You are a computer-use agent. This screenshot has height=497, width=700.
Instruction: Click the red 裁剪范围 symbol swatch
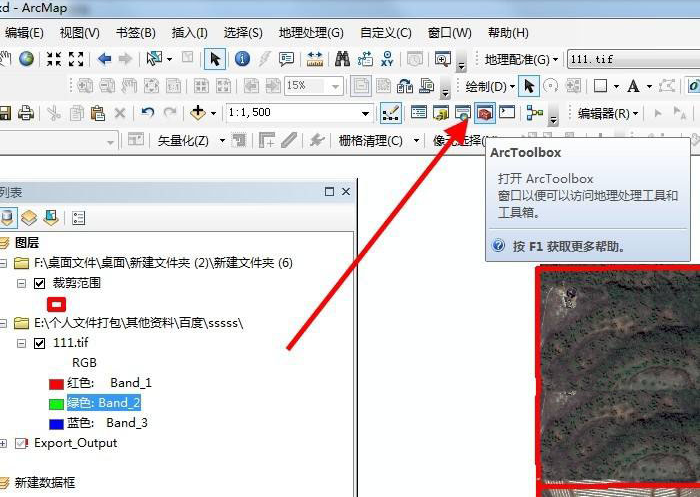click(x=56, y=305)
